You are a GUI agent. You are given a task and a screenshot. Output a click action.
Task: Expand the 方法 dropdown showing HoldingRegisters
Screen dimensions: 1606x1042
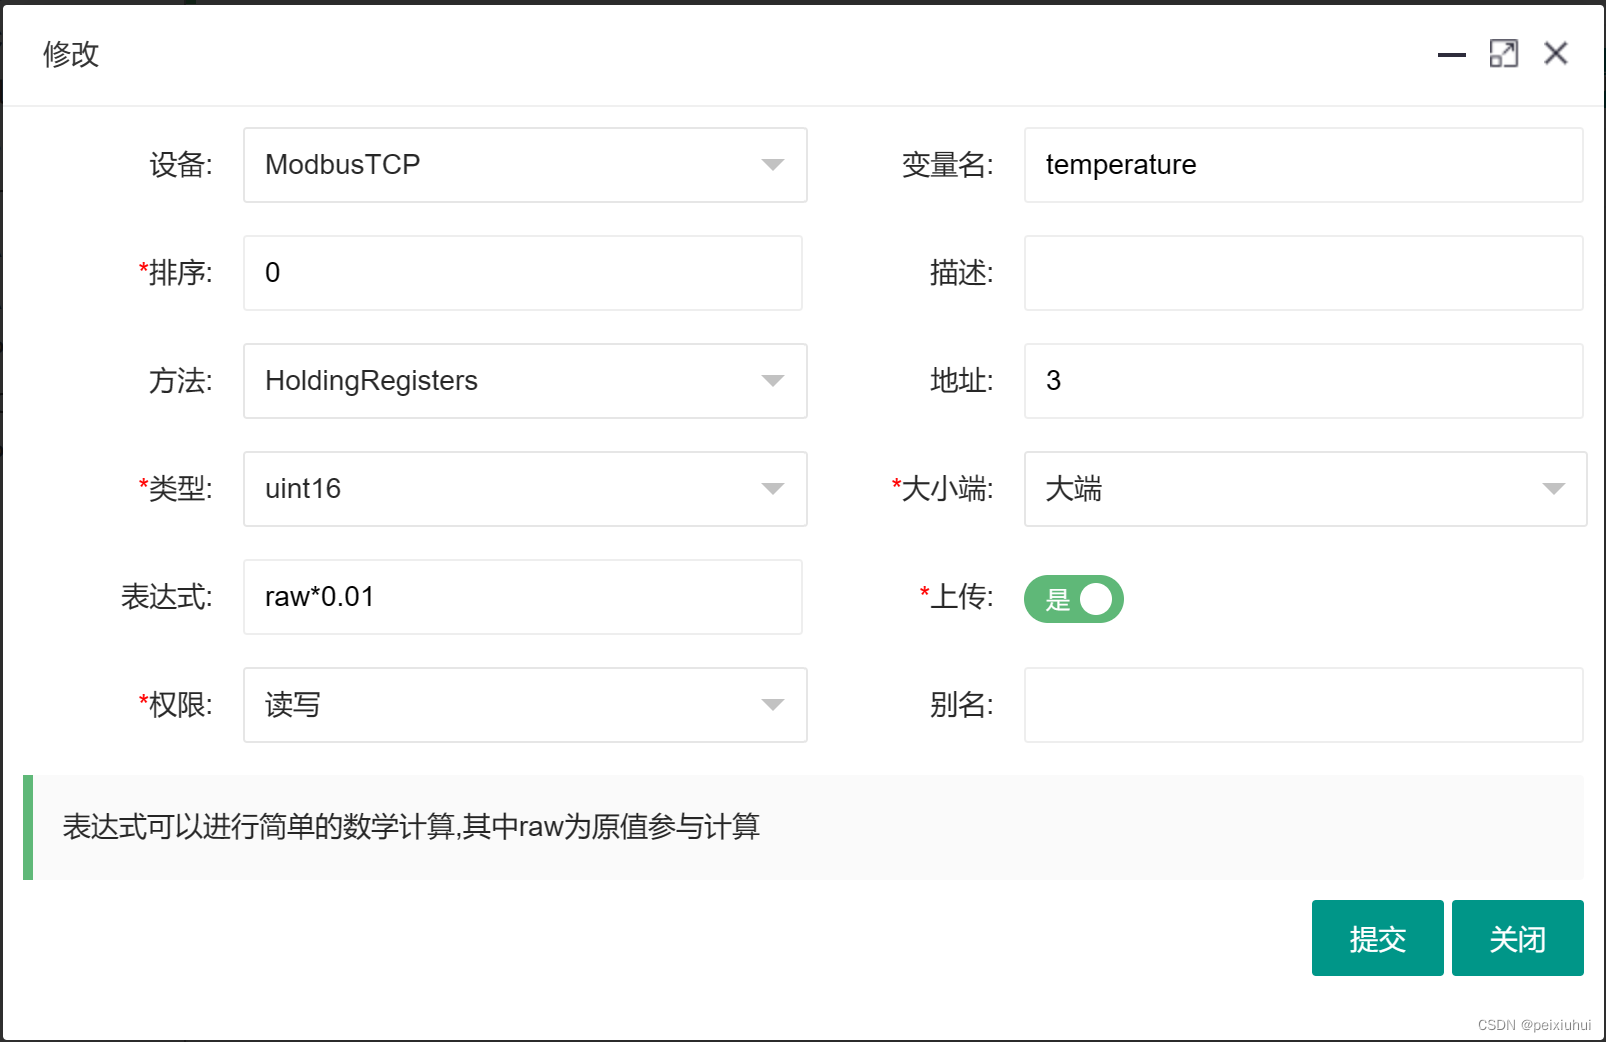771,381
